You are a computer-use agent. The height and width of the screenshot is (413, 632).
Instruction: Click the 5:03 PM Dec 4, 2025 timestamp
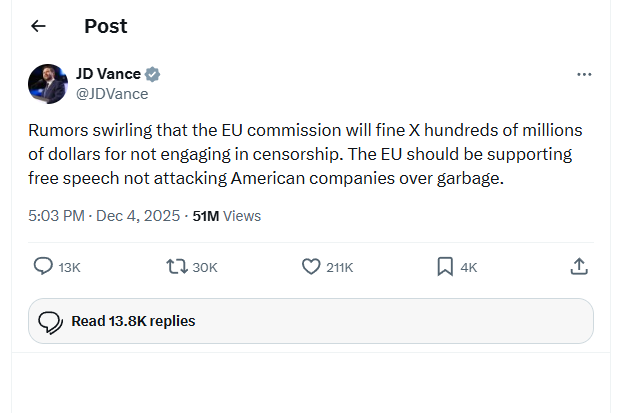(103, 215)
